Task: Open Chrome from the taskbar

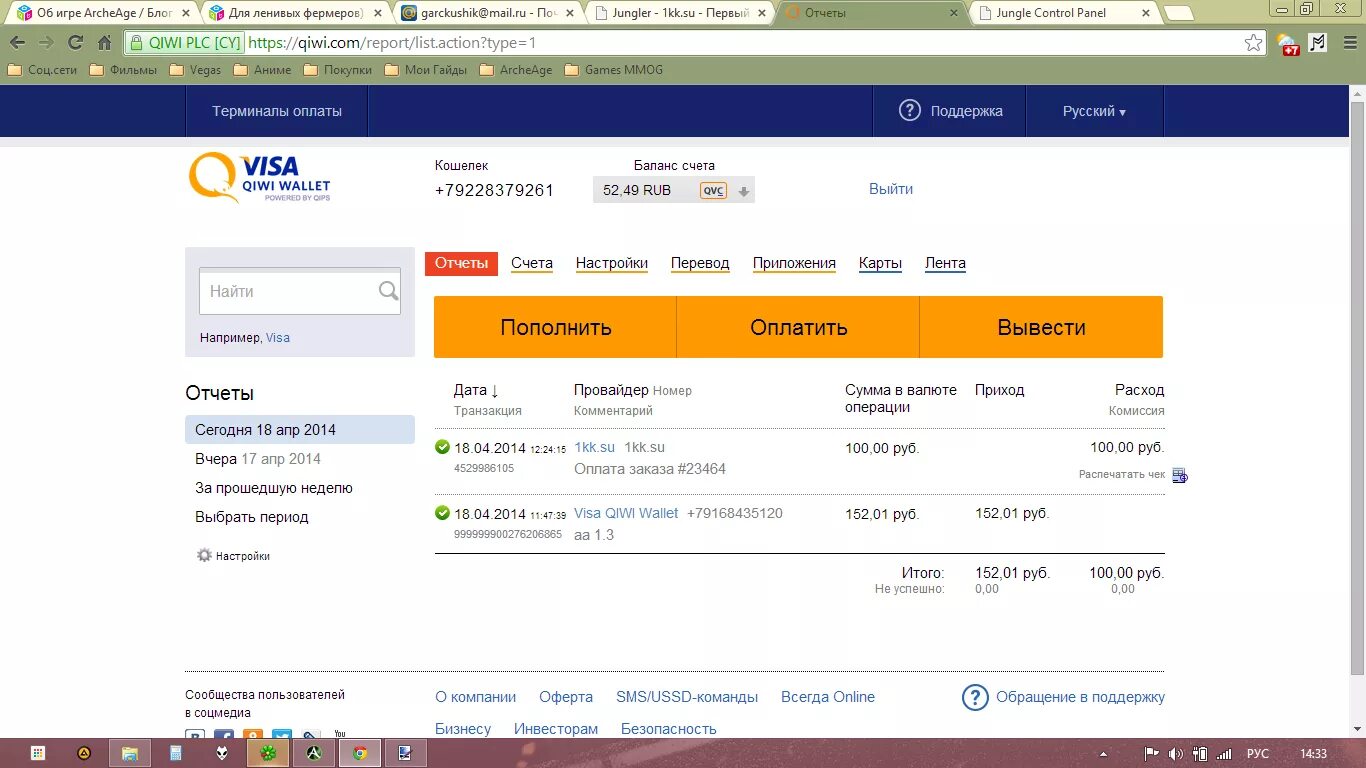Action: click(359, 753)
